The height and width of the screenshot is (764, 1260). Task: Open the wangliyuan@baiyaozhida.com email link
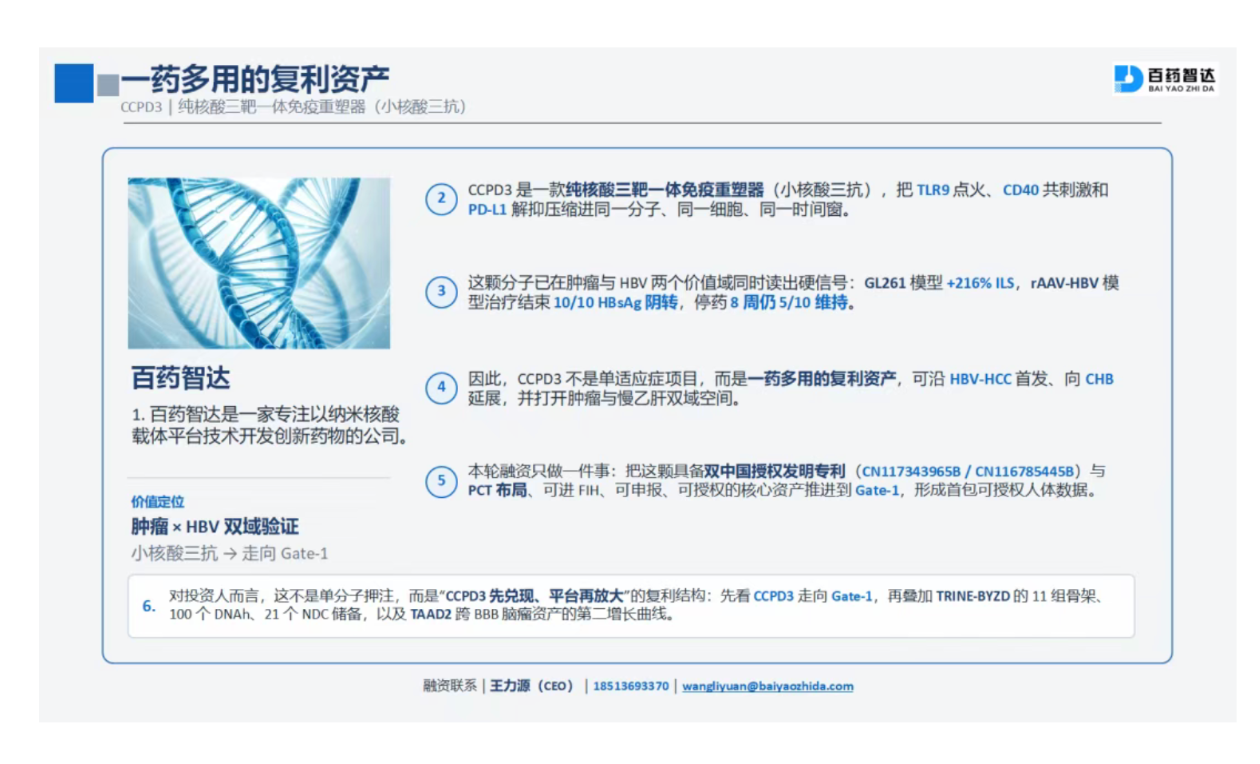click(x=768, y=686)
